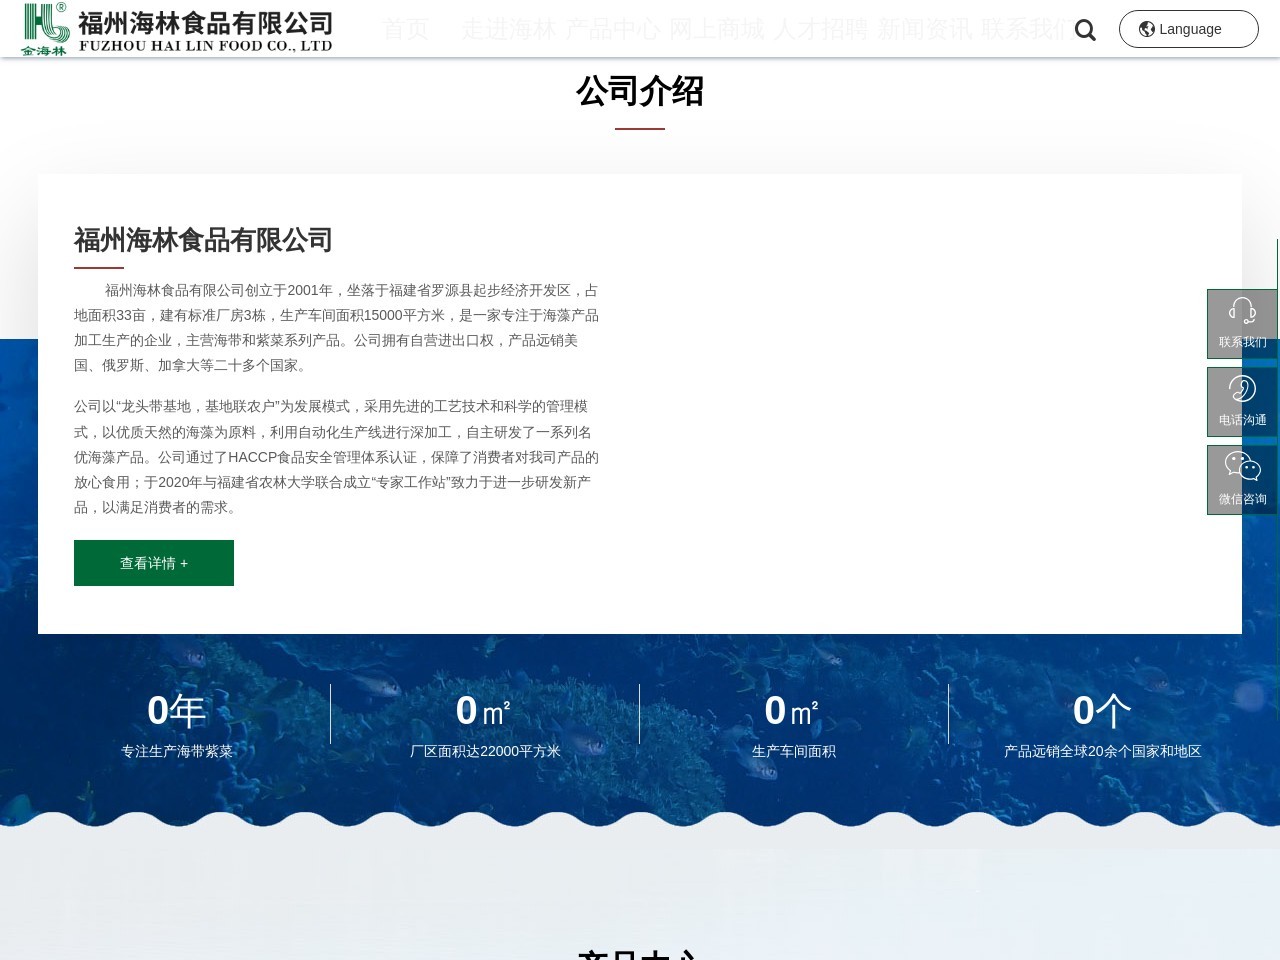Click the 查看详情 + button

(x=154, y=563)
